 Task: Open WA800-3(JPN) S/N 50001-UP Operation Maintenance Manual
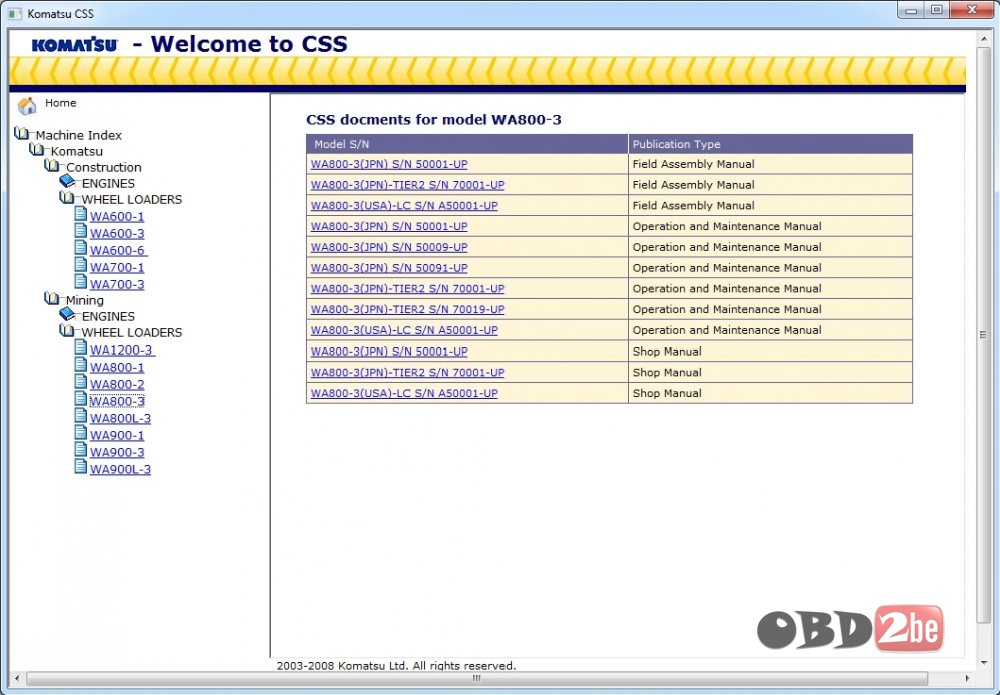click(389, 226)
